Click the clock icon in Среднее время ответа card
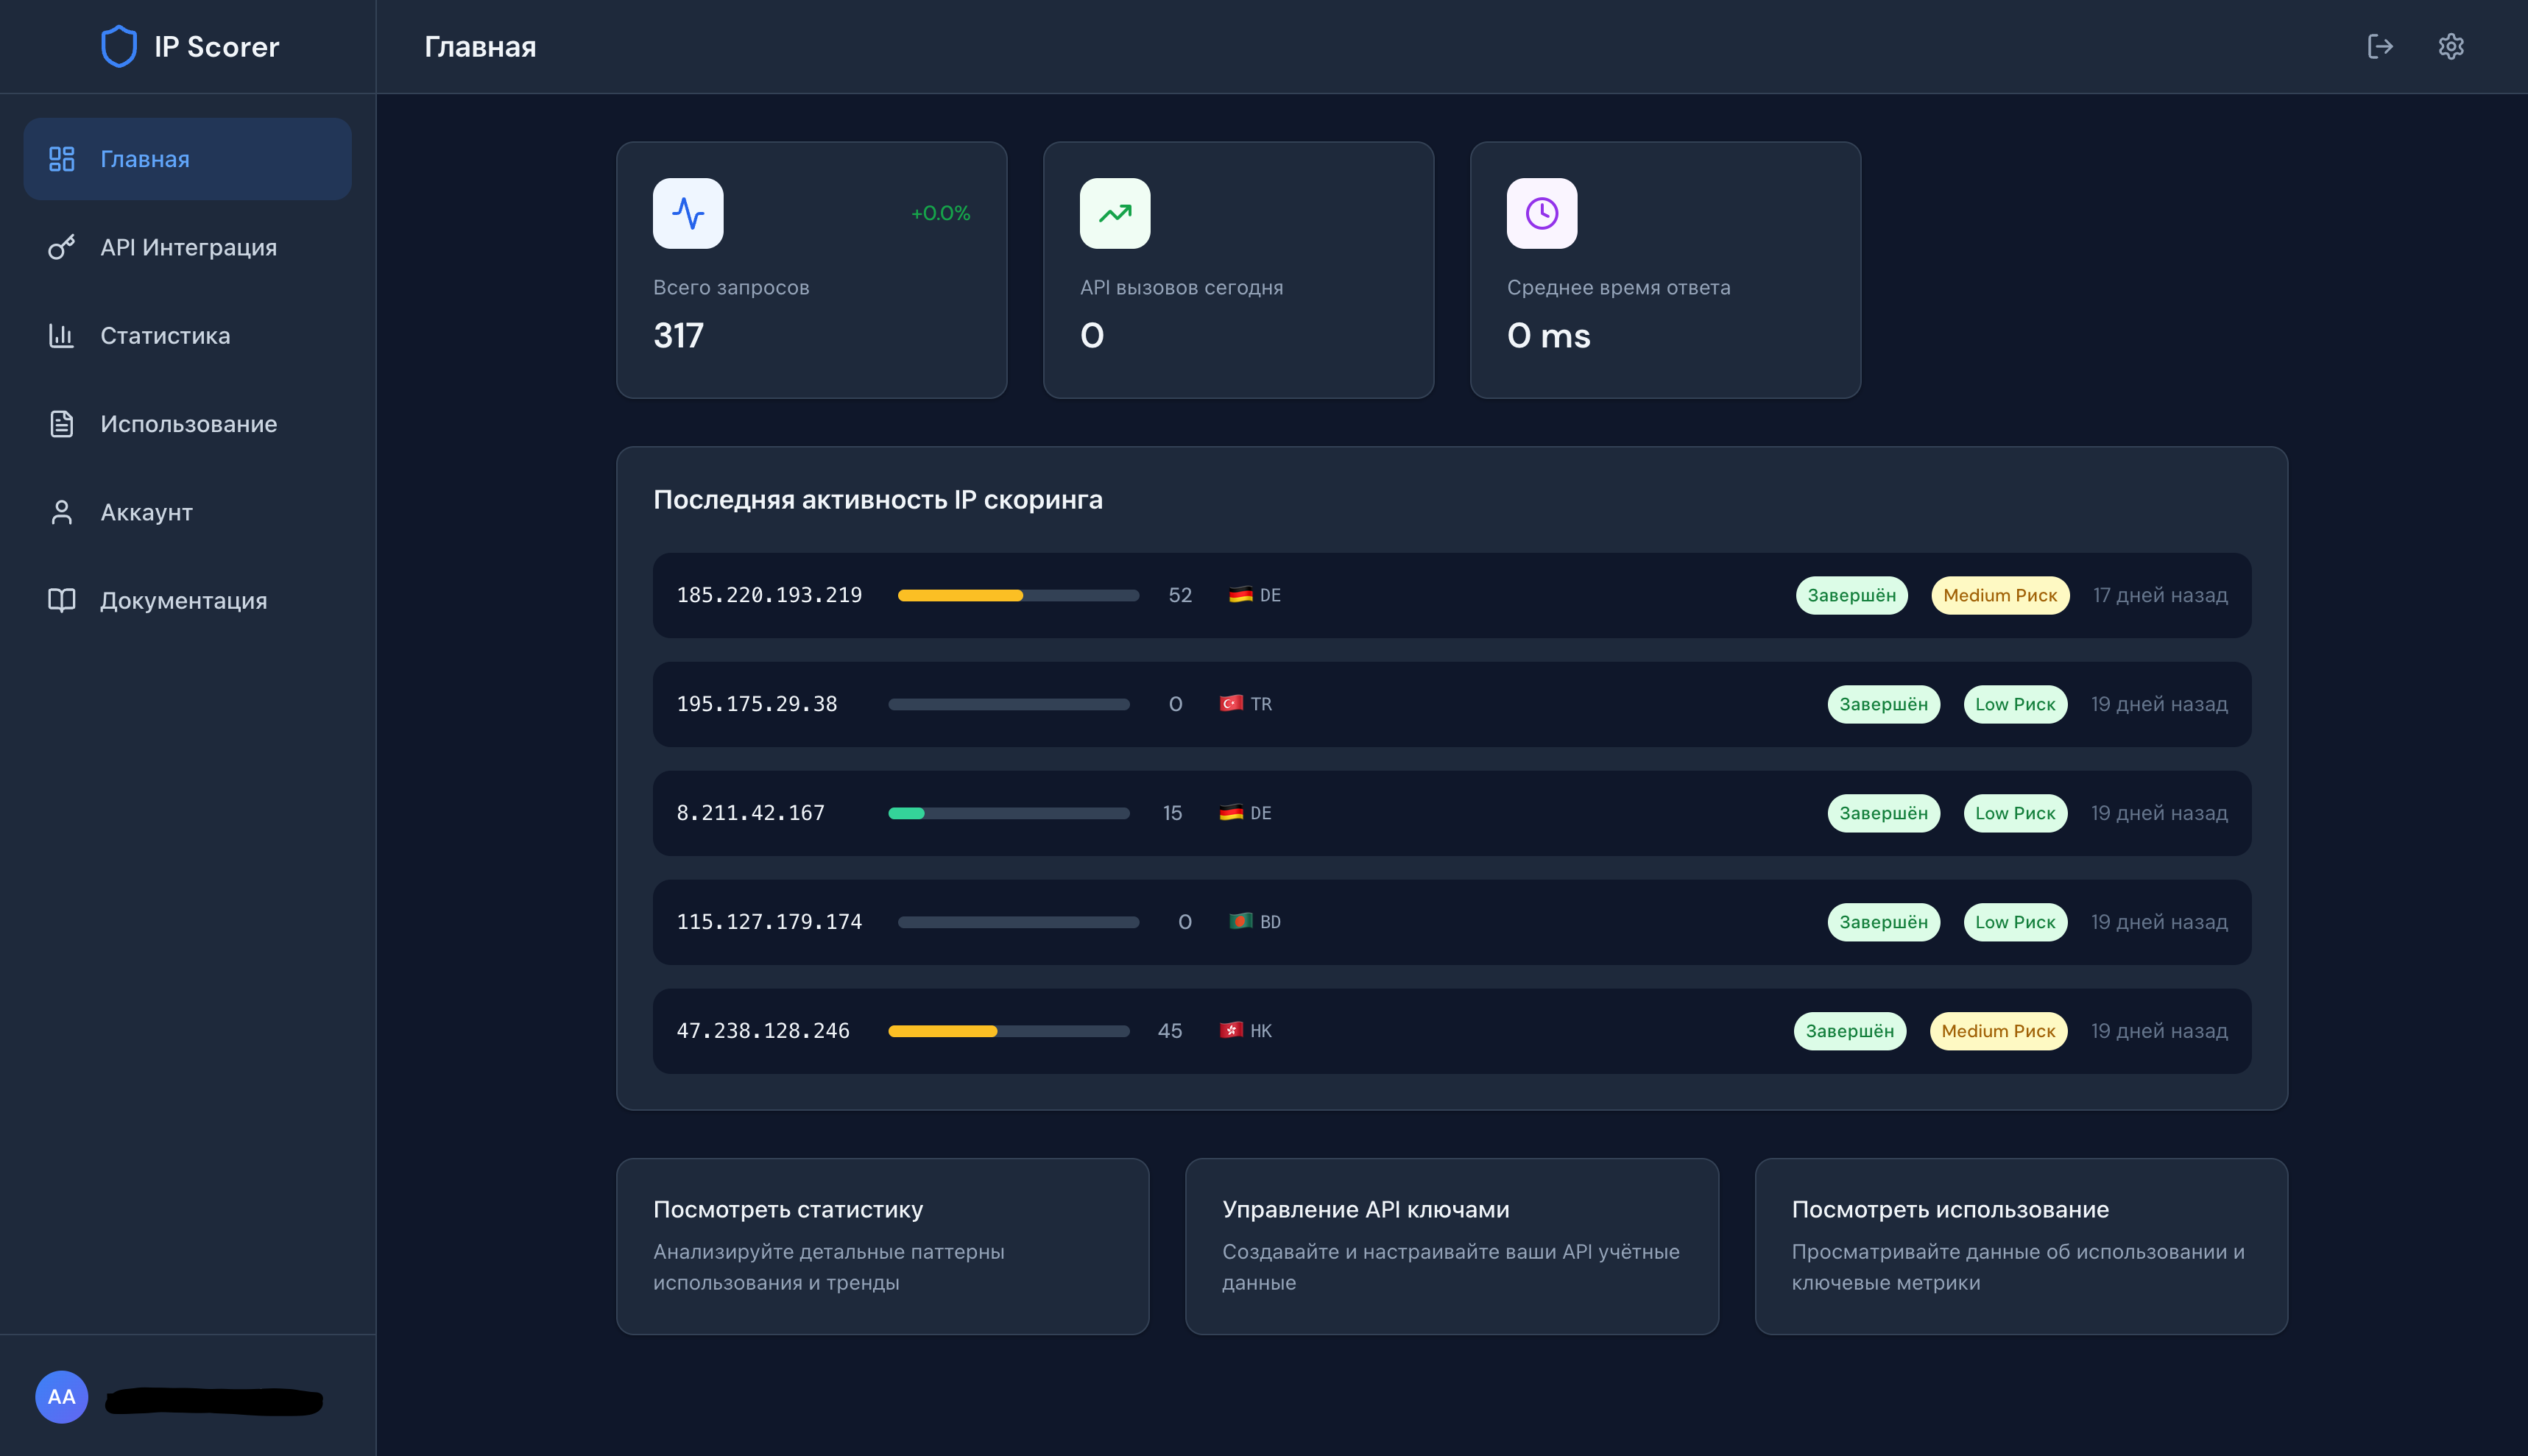2528x1456 pixels. click(x=1542, y=213)
